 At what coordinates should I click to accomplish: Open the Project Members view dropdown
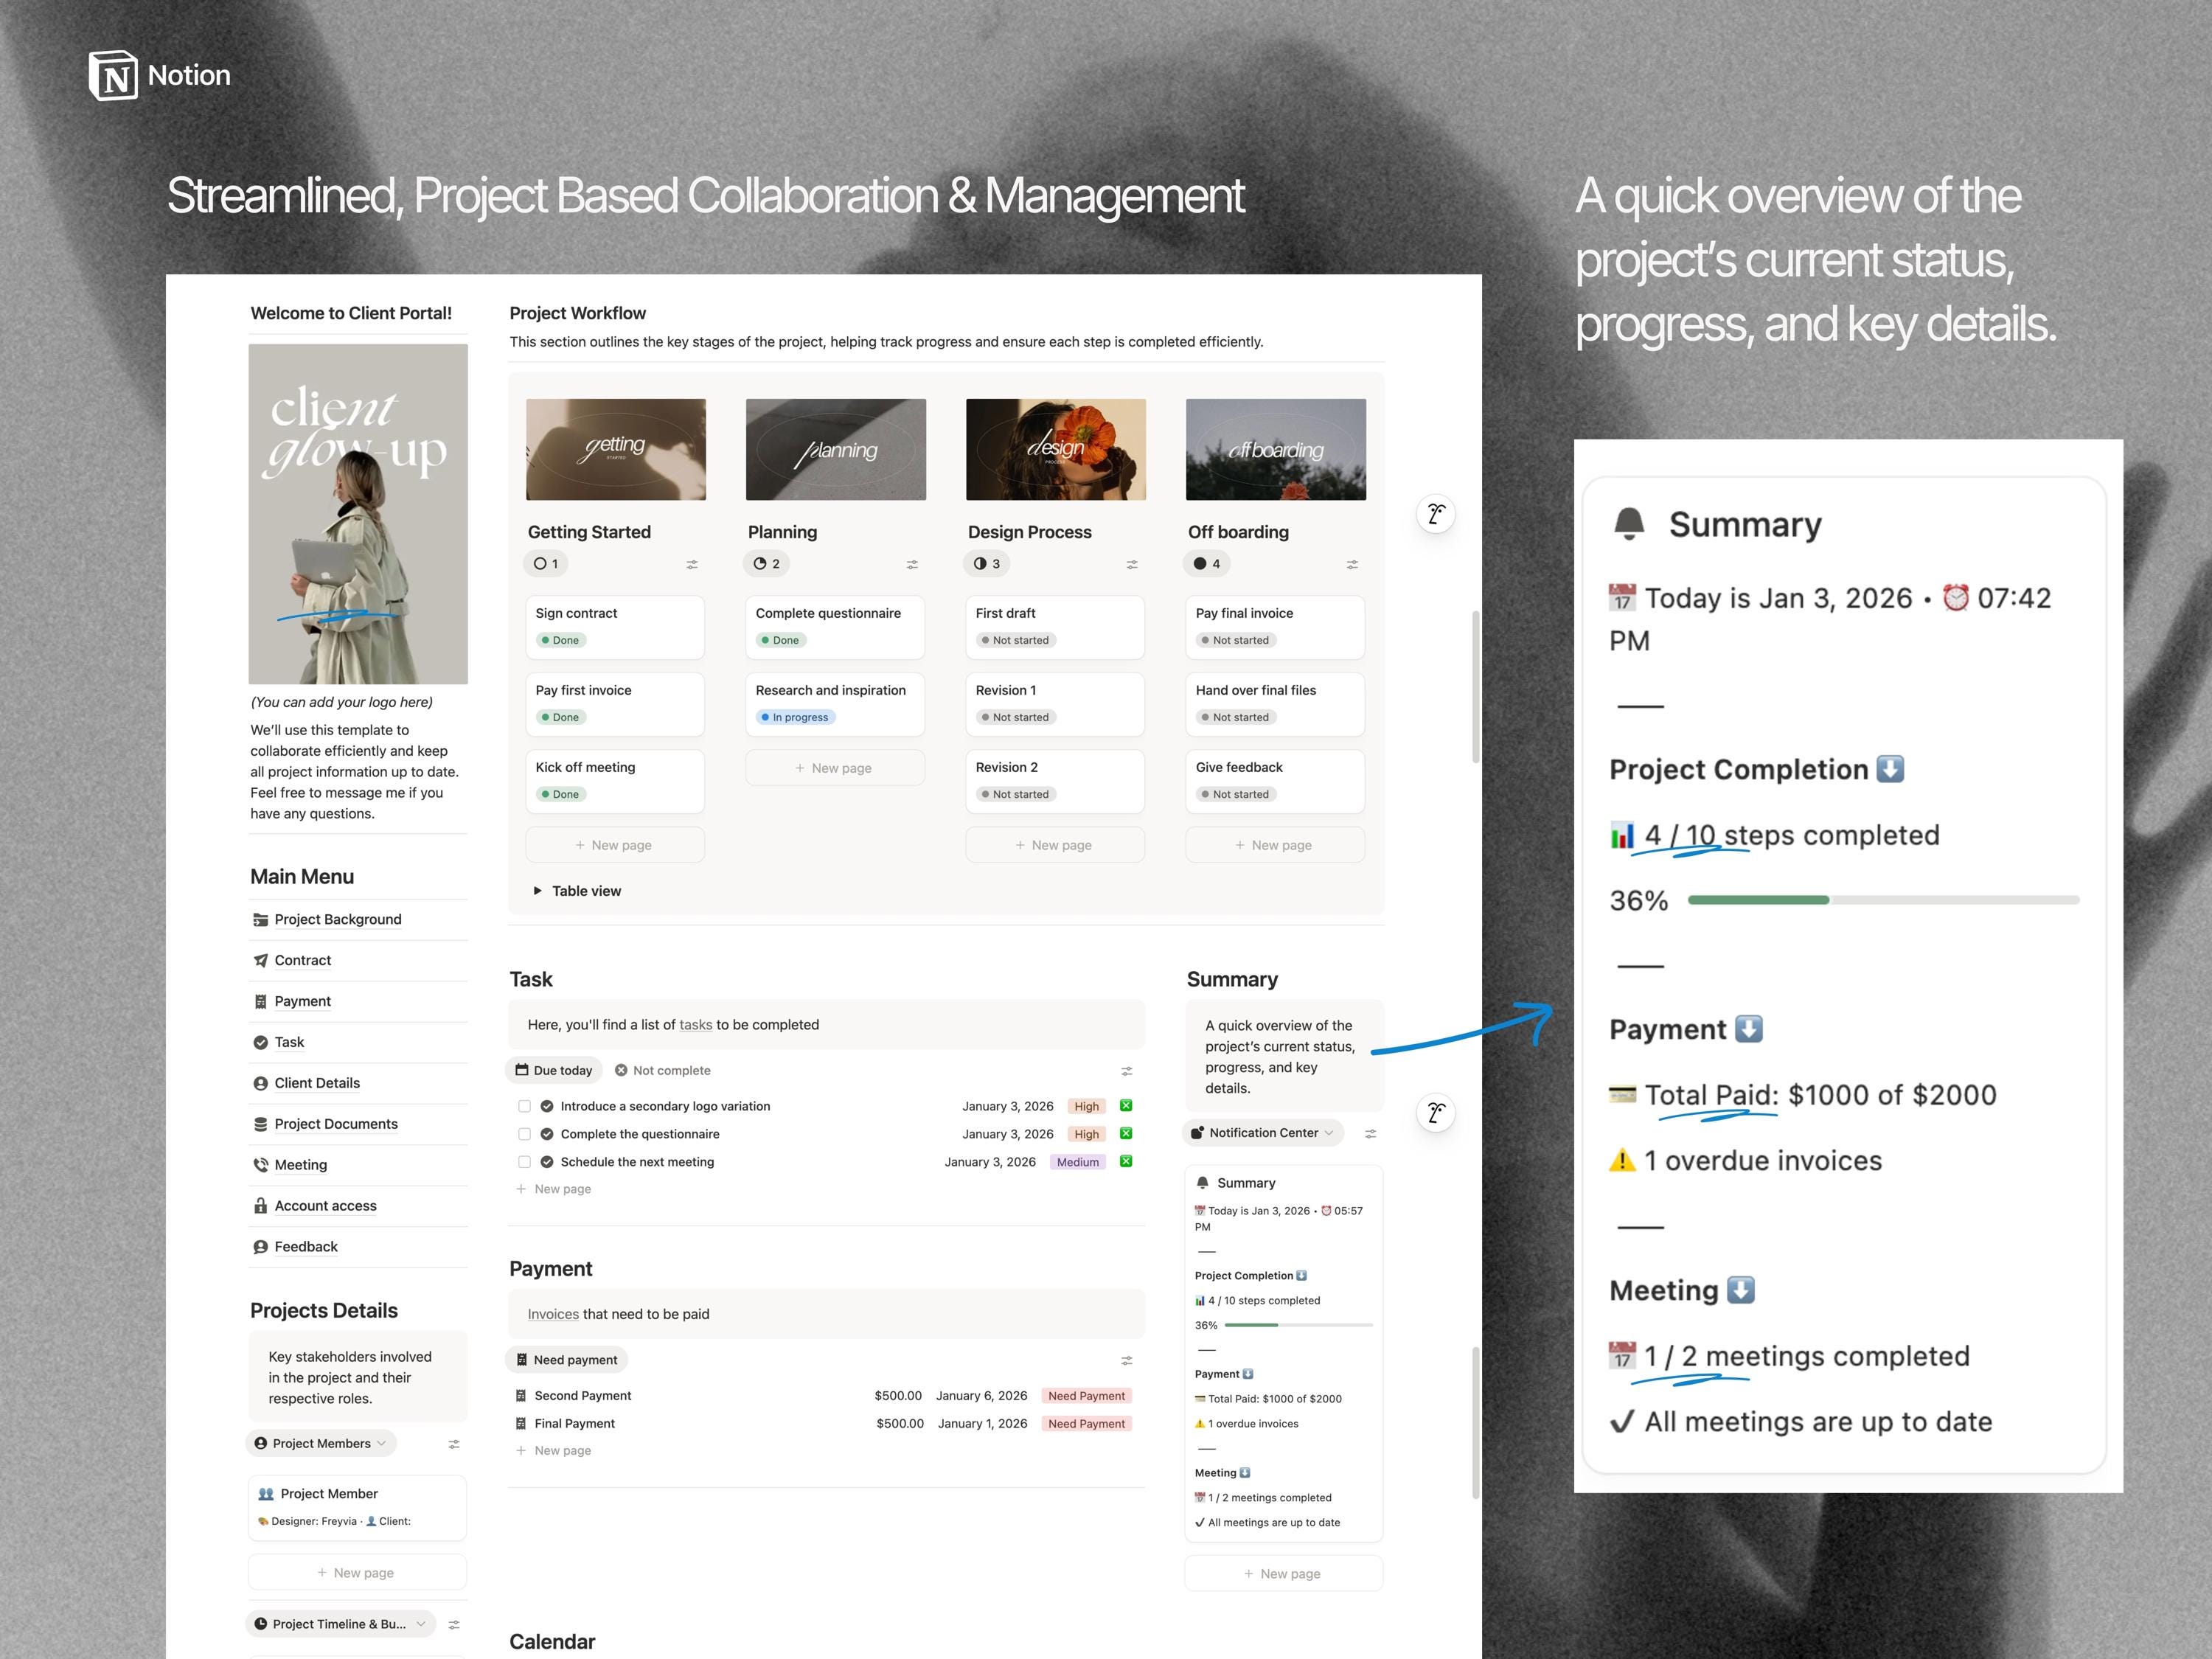coord(321,1443)
